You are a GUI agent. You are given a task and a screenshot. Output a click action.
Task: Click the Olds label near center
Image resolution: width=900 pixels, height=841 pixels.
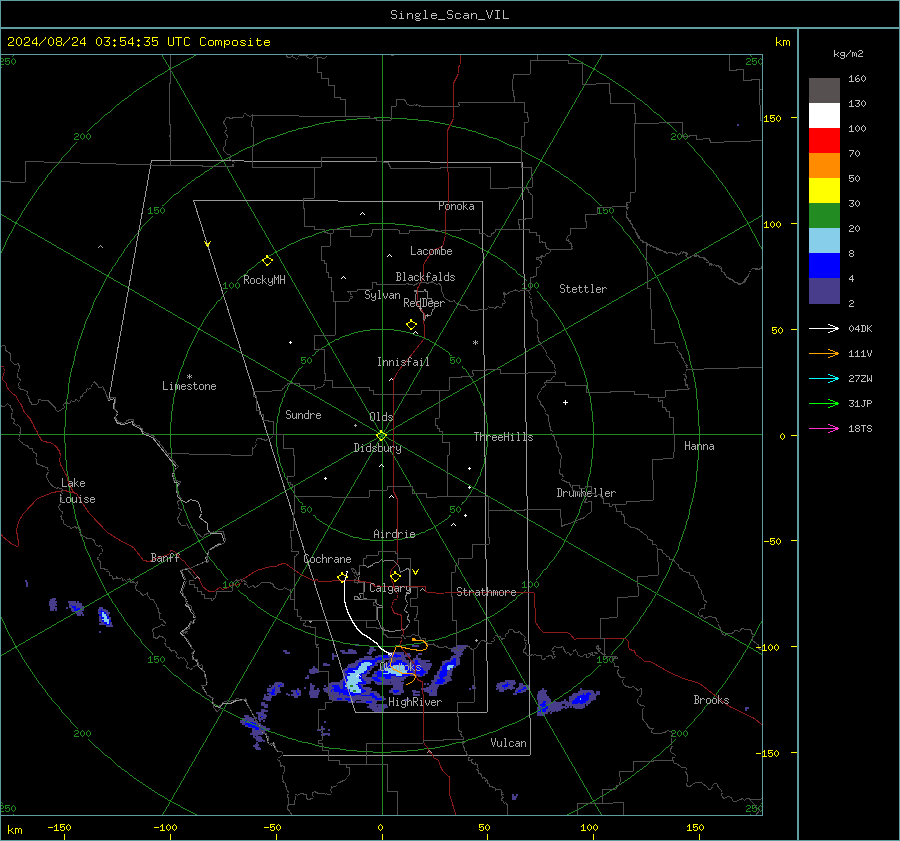381,417
